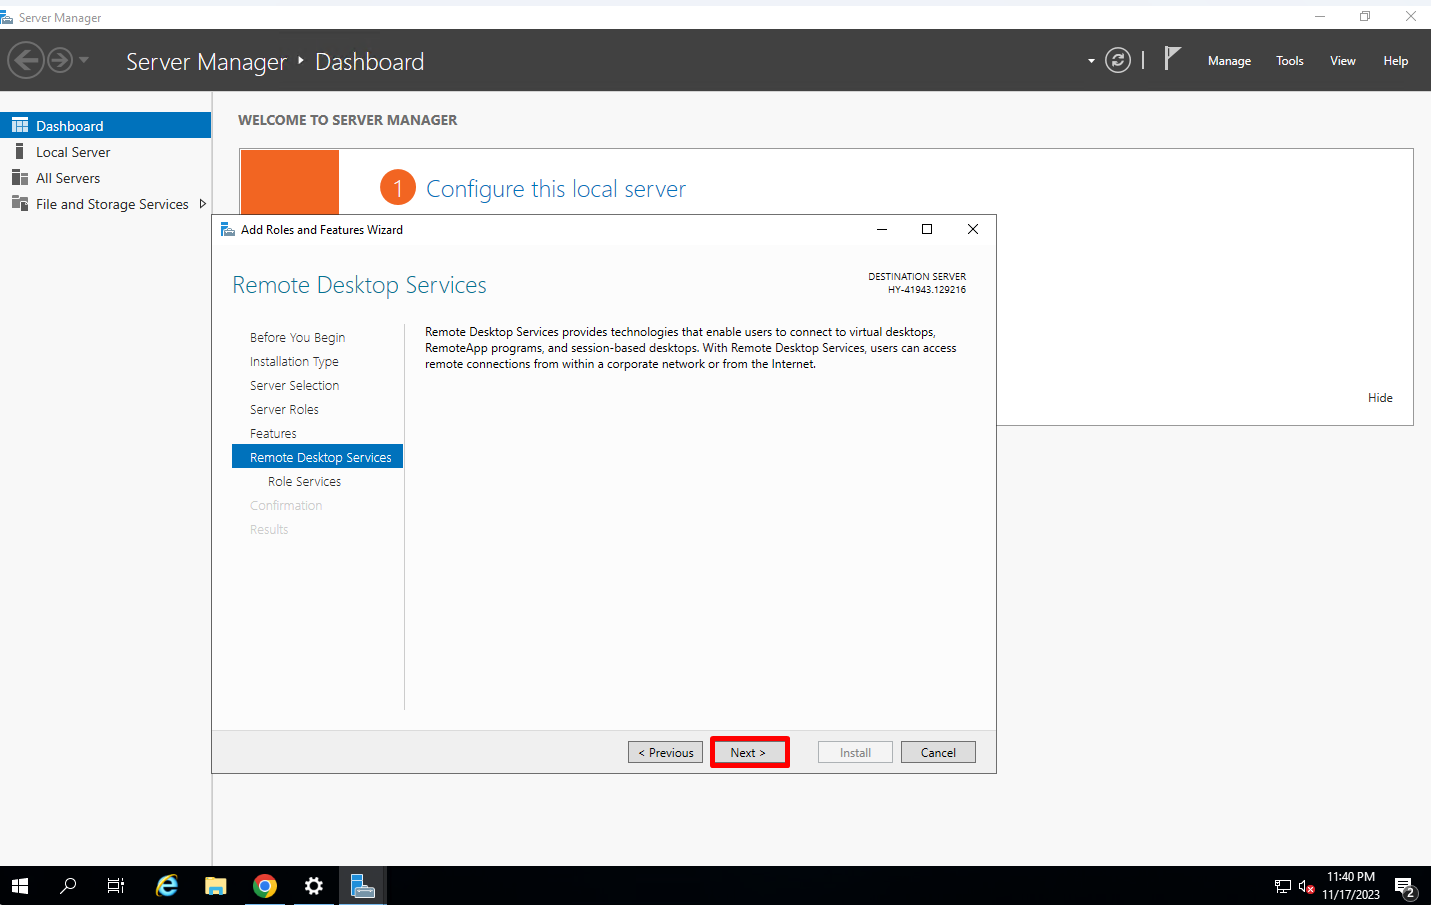Open File and Storage Services

tap(110, 203)
